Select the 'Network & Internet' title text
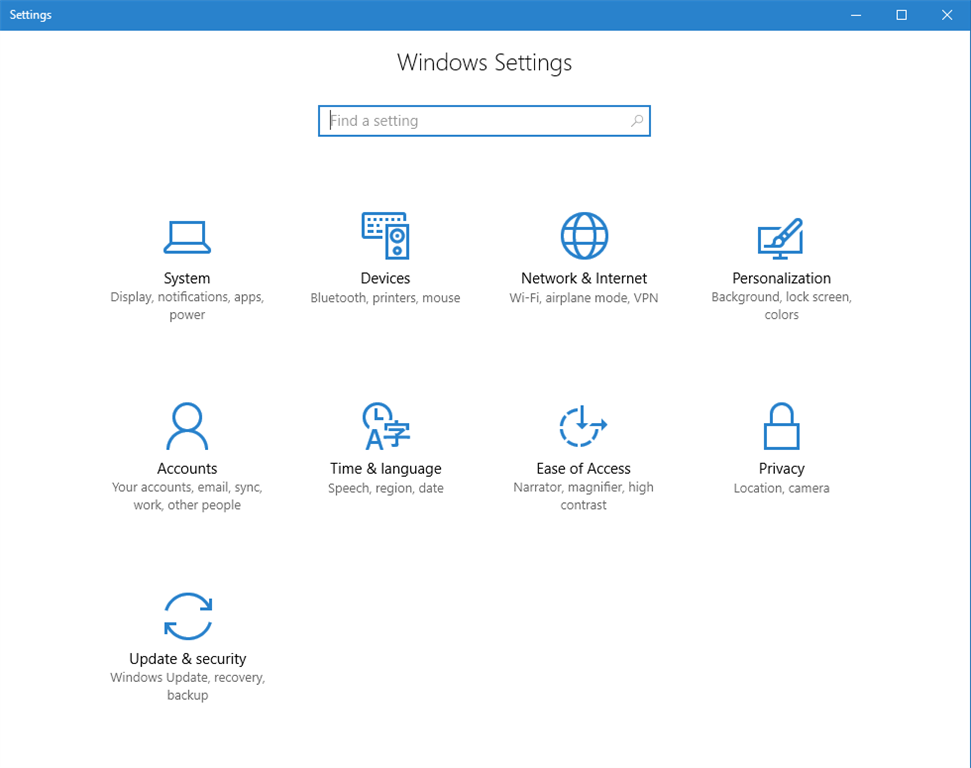The image size is (971, 768). (x=584, y=279)
